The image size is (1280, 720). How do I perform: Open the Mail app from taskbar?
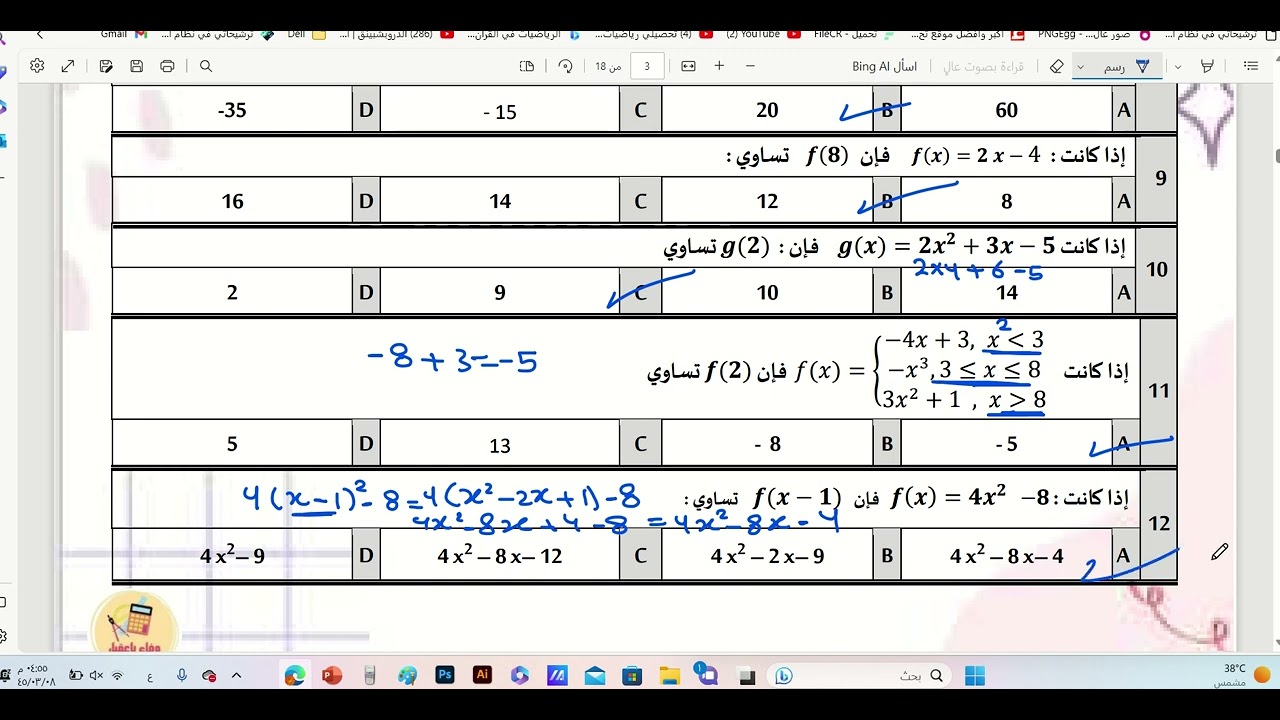click(595, 676)
